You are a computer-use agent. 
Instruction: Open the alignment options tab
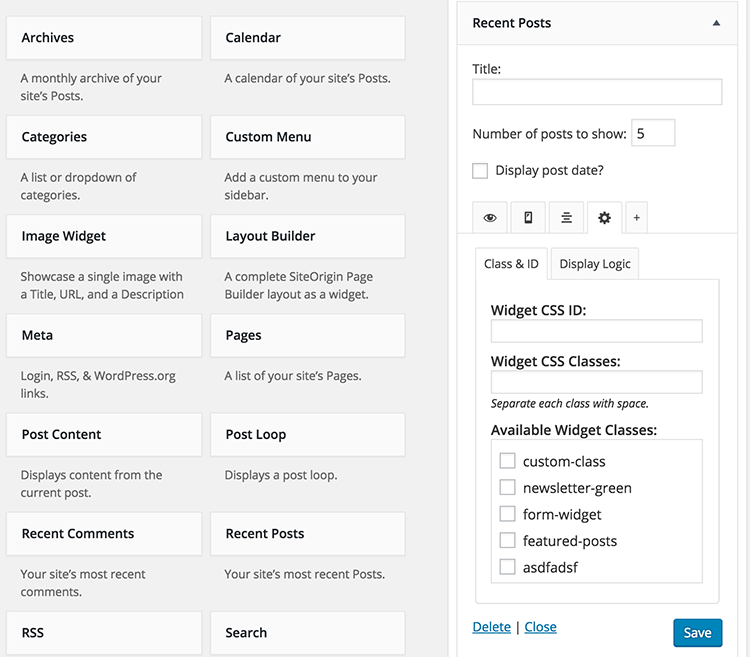click(x=566, y=217)
